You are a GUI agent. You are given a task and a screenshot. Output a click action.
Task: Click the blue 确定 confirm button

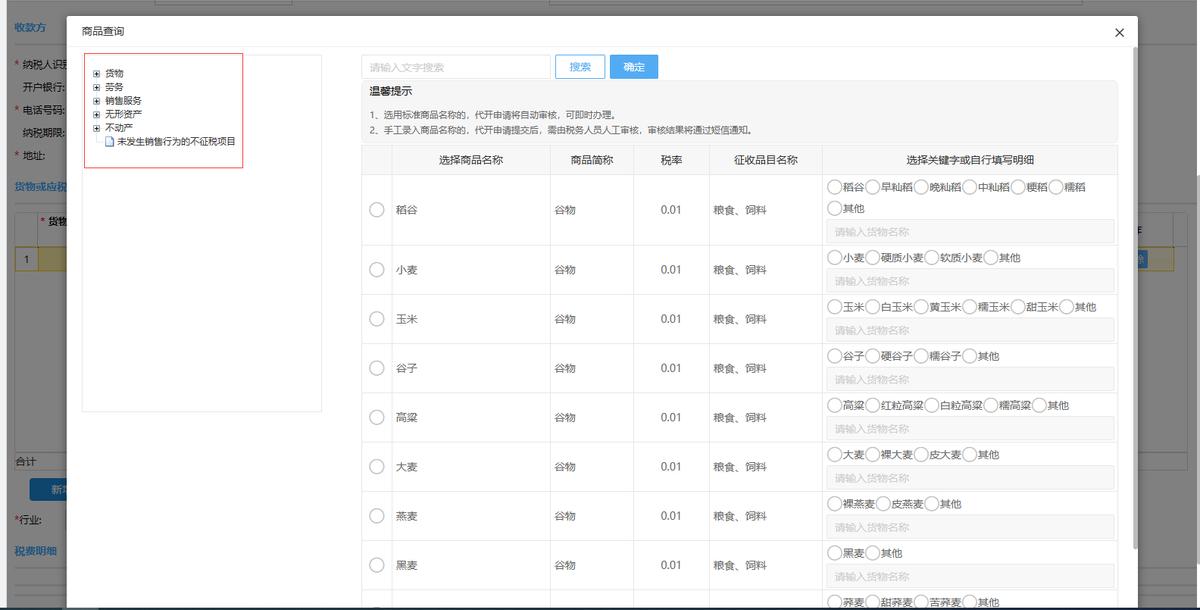click(632, 66)
